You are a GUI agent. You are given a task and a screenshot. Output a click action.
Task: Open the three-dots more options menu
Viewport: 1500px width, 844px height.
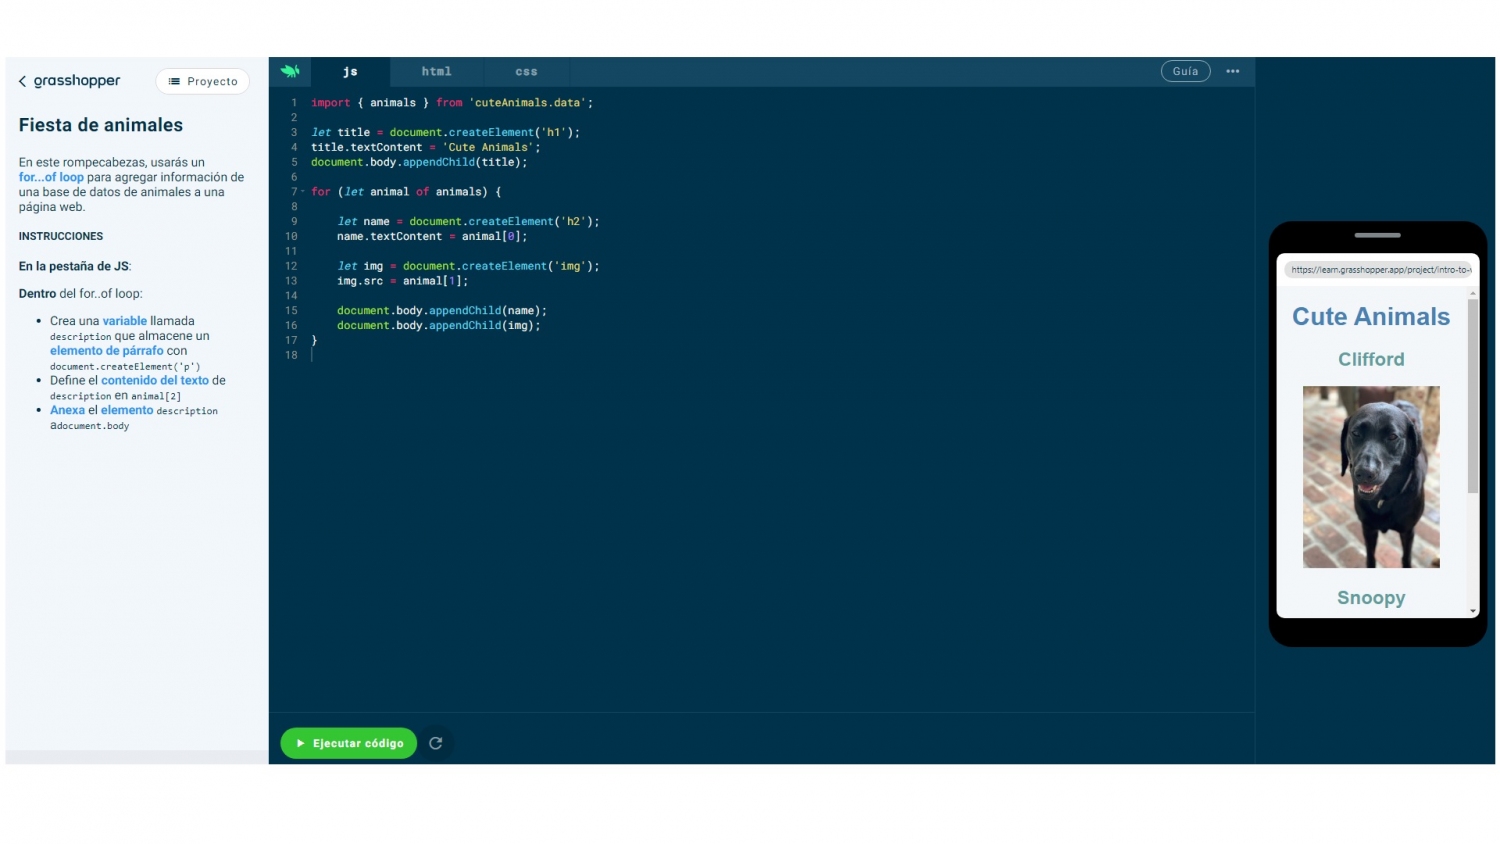(x=1233, y=71)
